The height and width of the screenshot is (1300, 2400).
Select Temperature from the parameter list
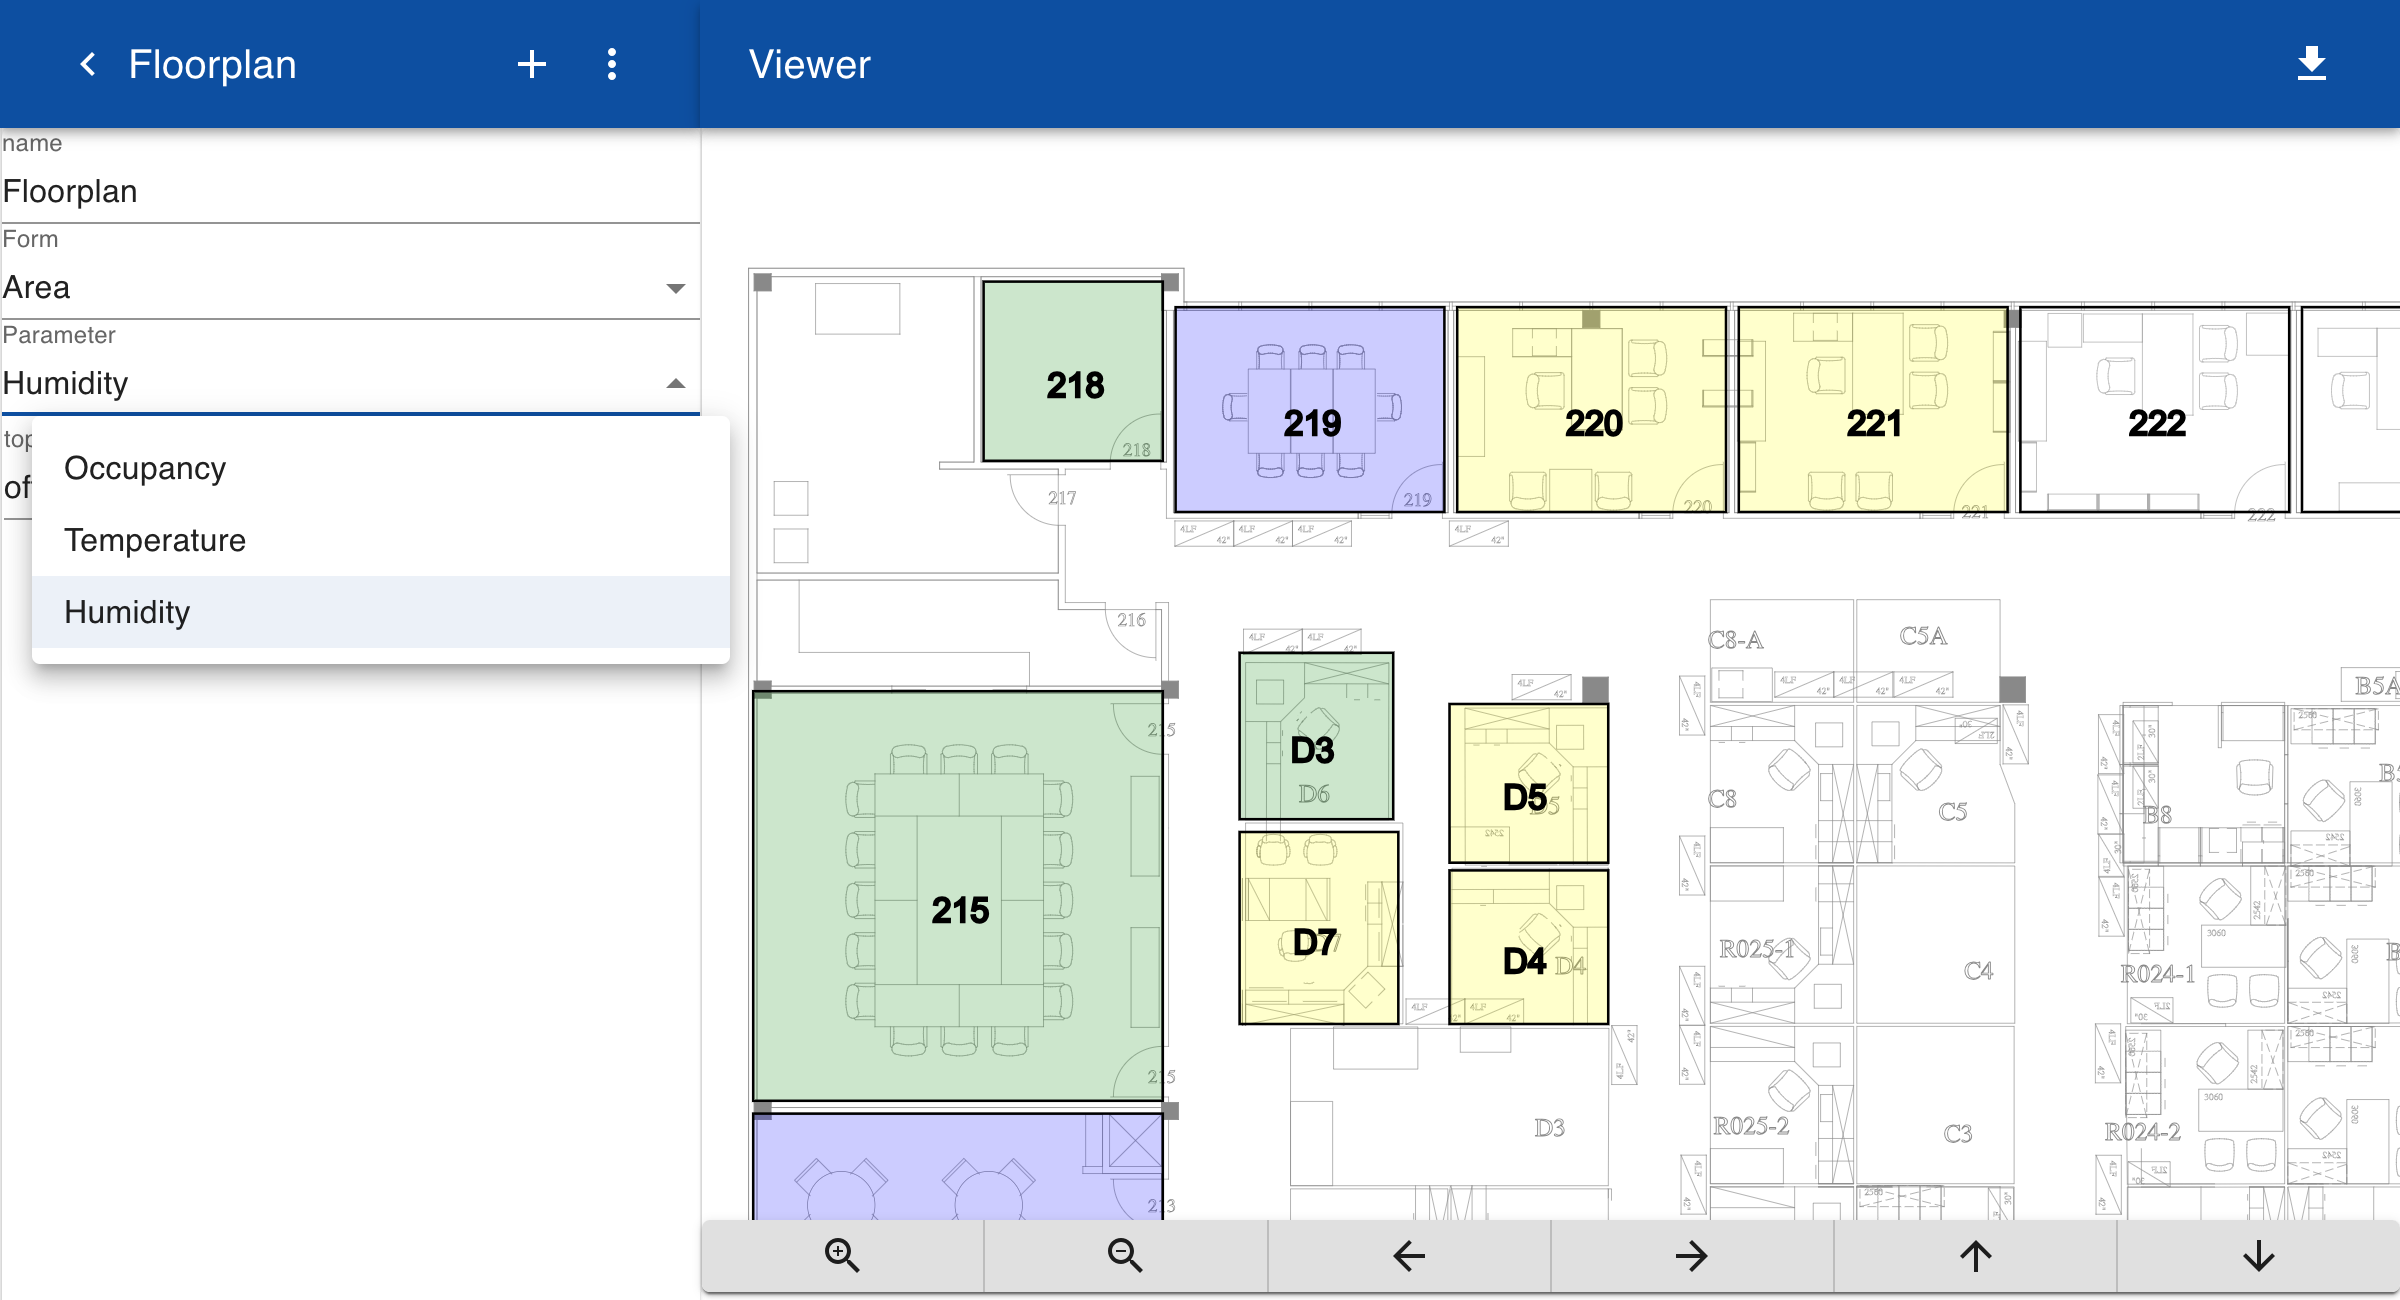point(155,540)
